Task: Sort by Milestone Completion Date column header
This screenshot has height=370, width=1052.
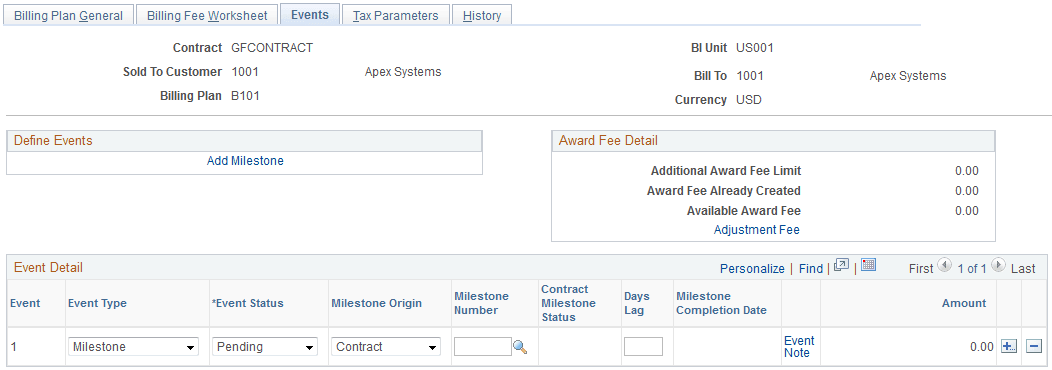Action: [x=721, y=304]
